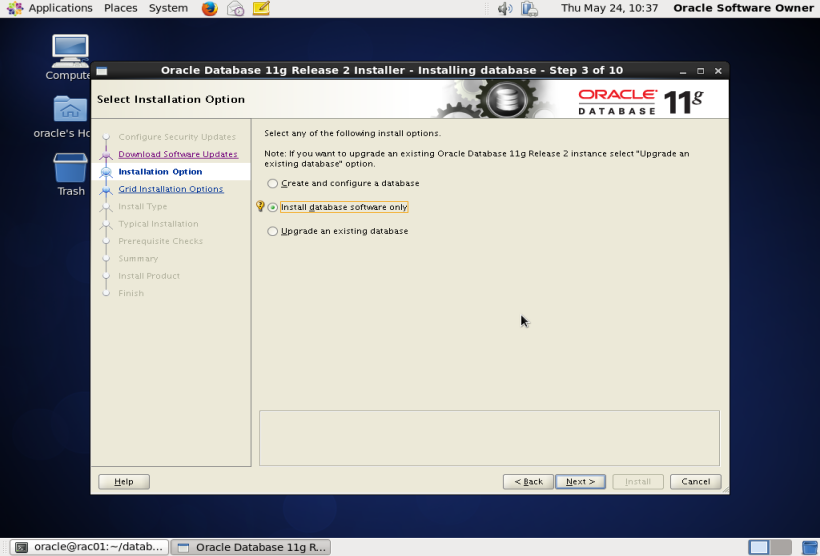
Task: Click the Download Software Updates step link
Action: (x=178, y=154)
